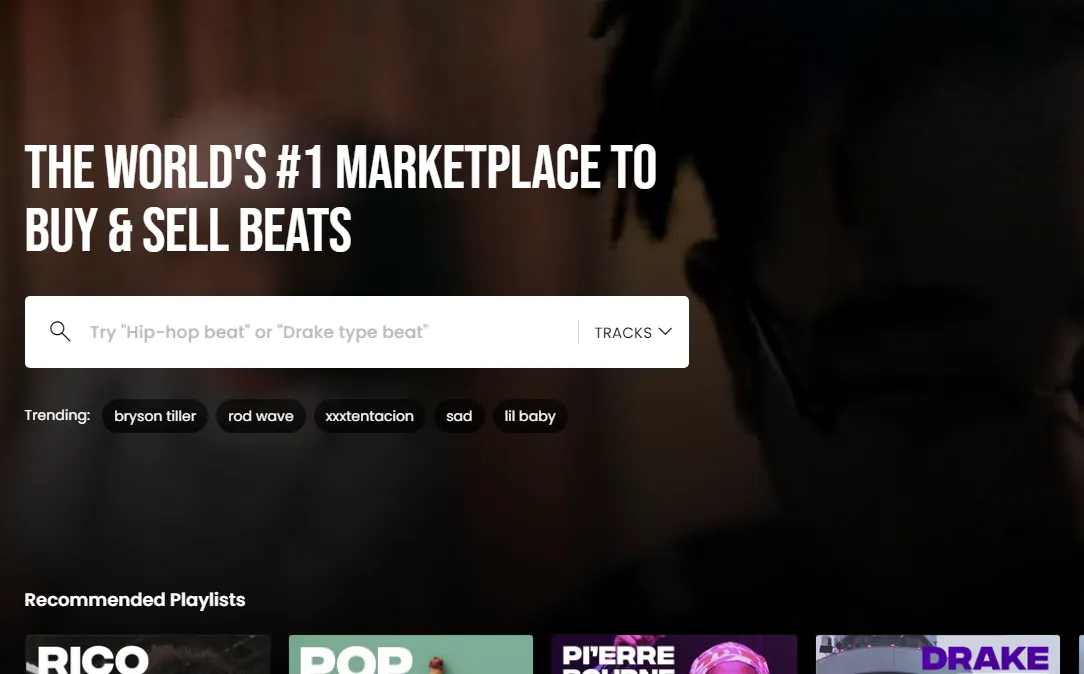Pick the sad trending tag
The width and height of the screenshot is (1084, 674).
click(x=459, y=416)
